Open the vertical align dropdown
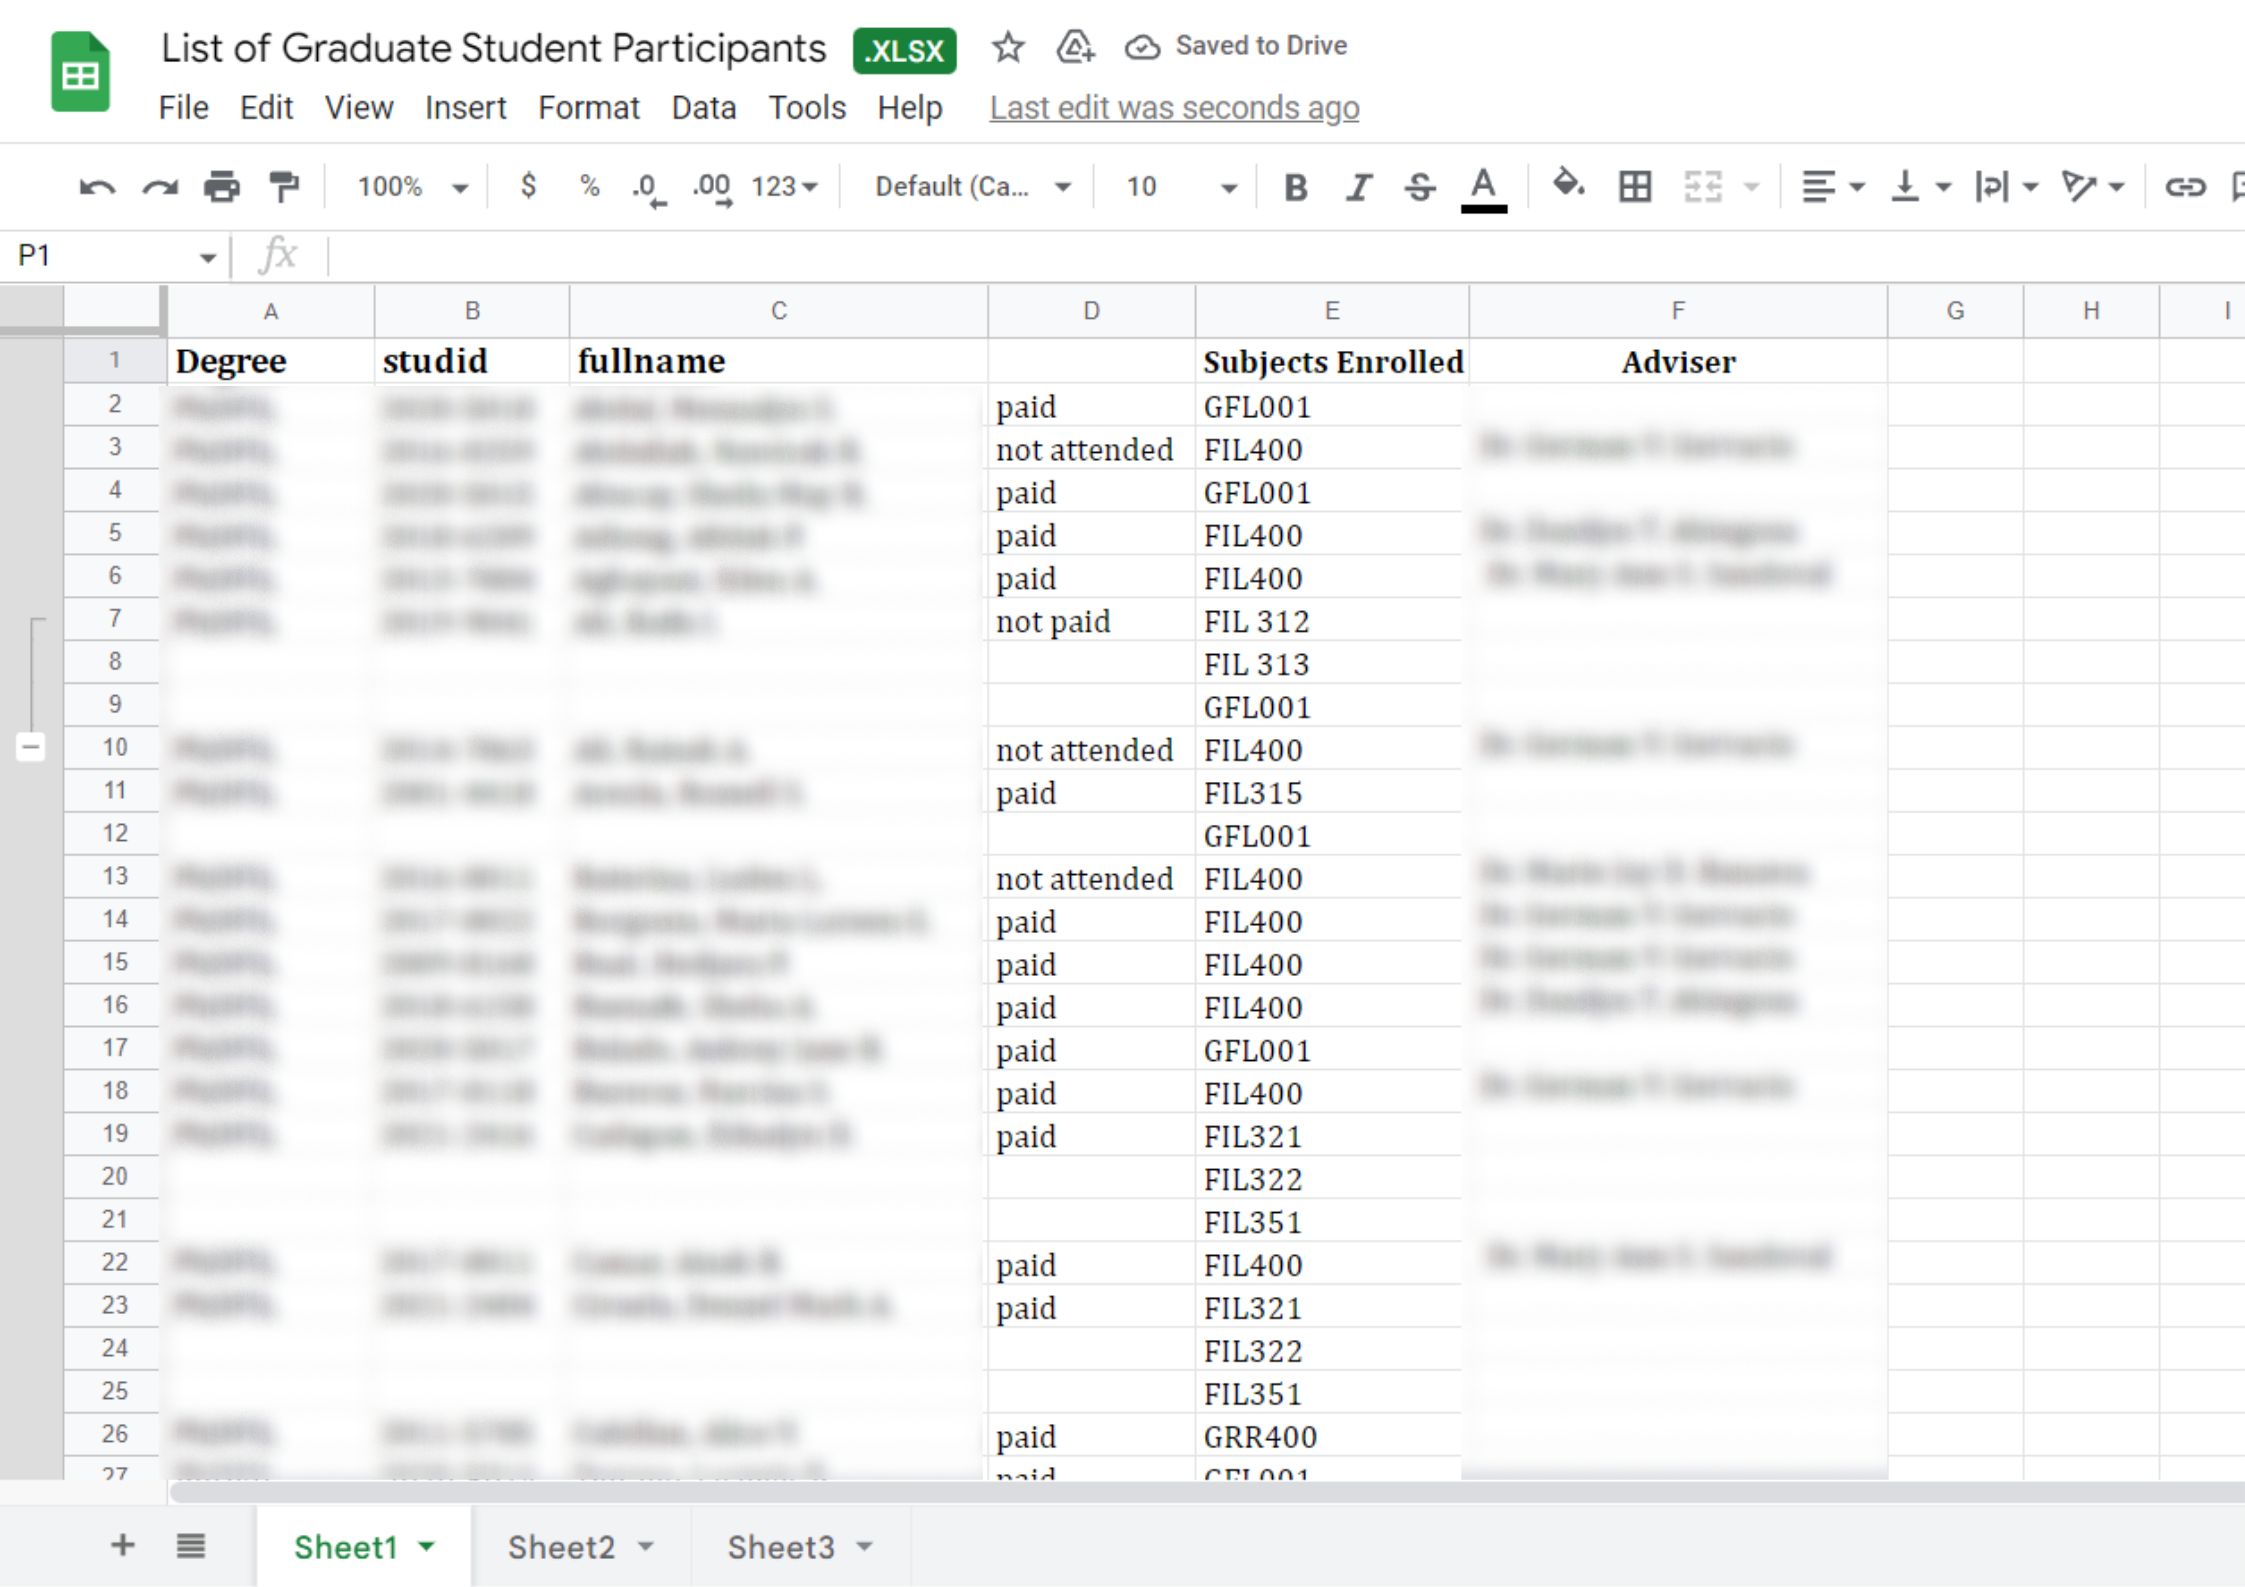 [1920, 186]
